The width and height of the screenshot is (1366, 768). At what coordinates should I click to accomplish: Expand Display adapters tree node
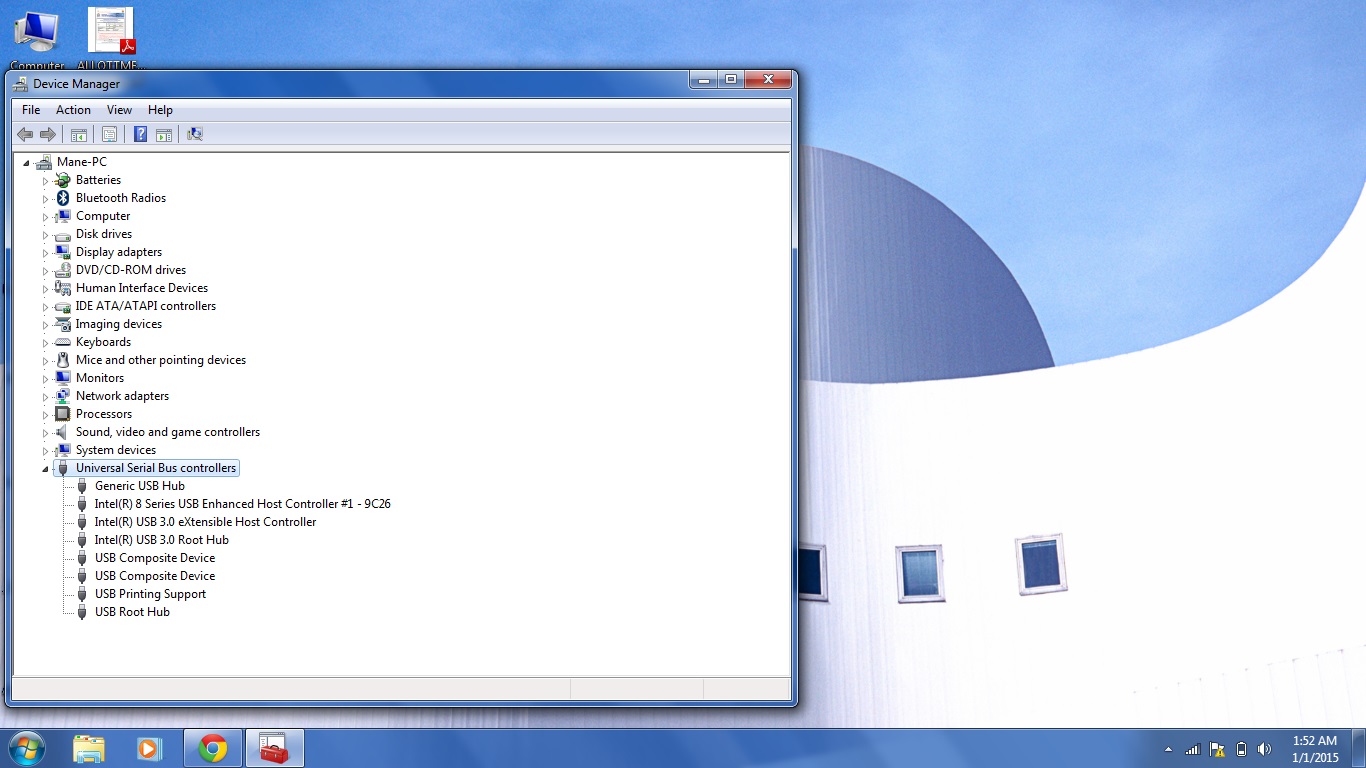click(45, 253)
